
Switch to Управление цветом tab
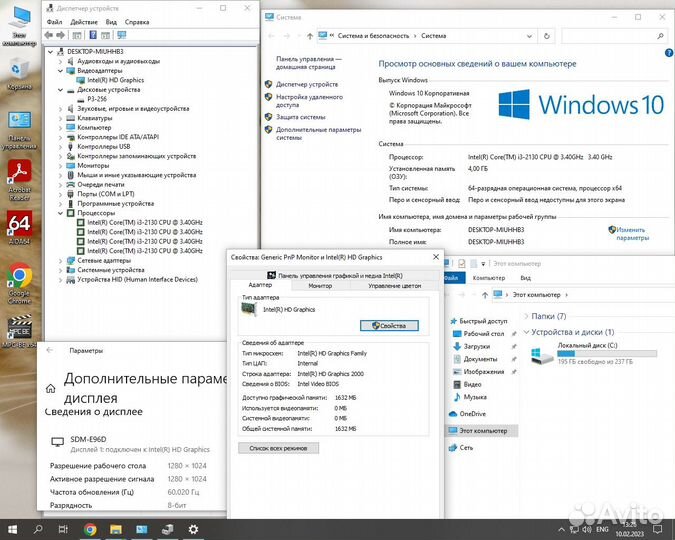pos(394,286)
